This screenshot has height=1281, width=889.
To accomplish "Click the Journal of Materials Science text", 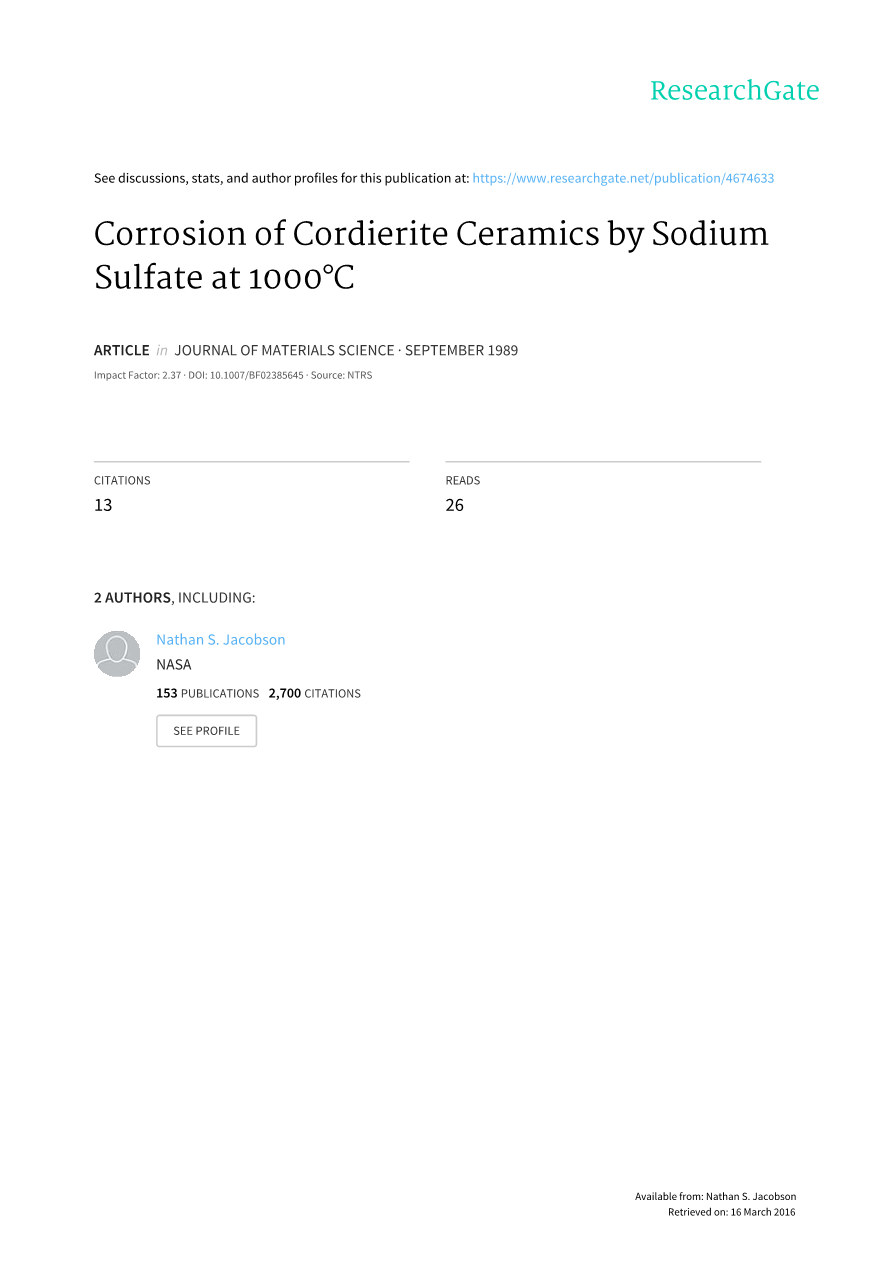I will tap(284, 350).
